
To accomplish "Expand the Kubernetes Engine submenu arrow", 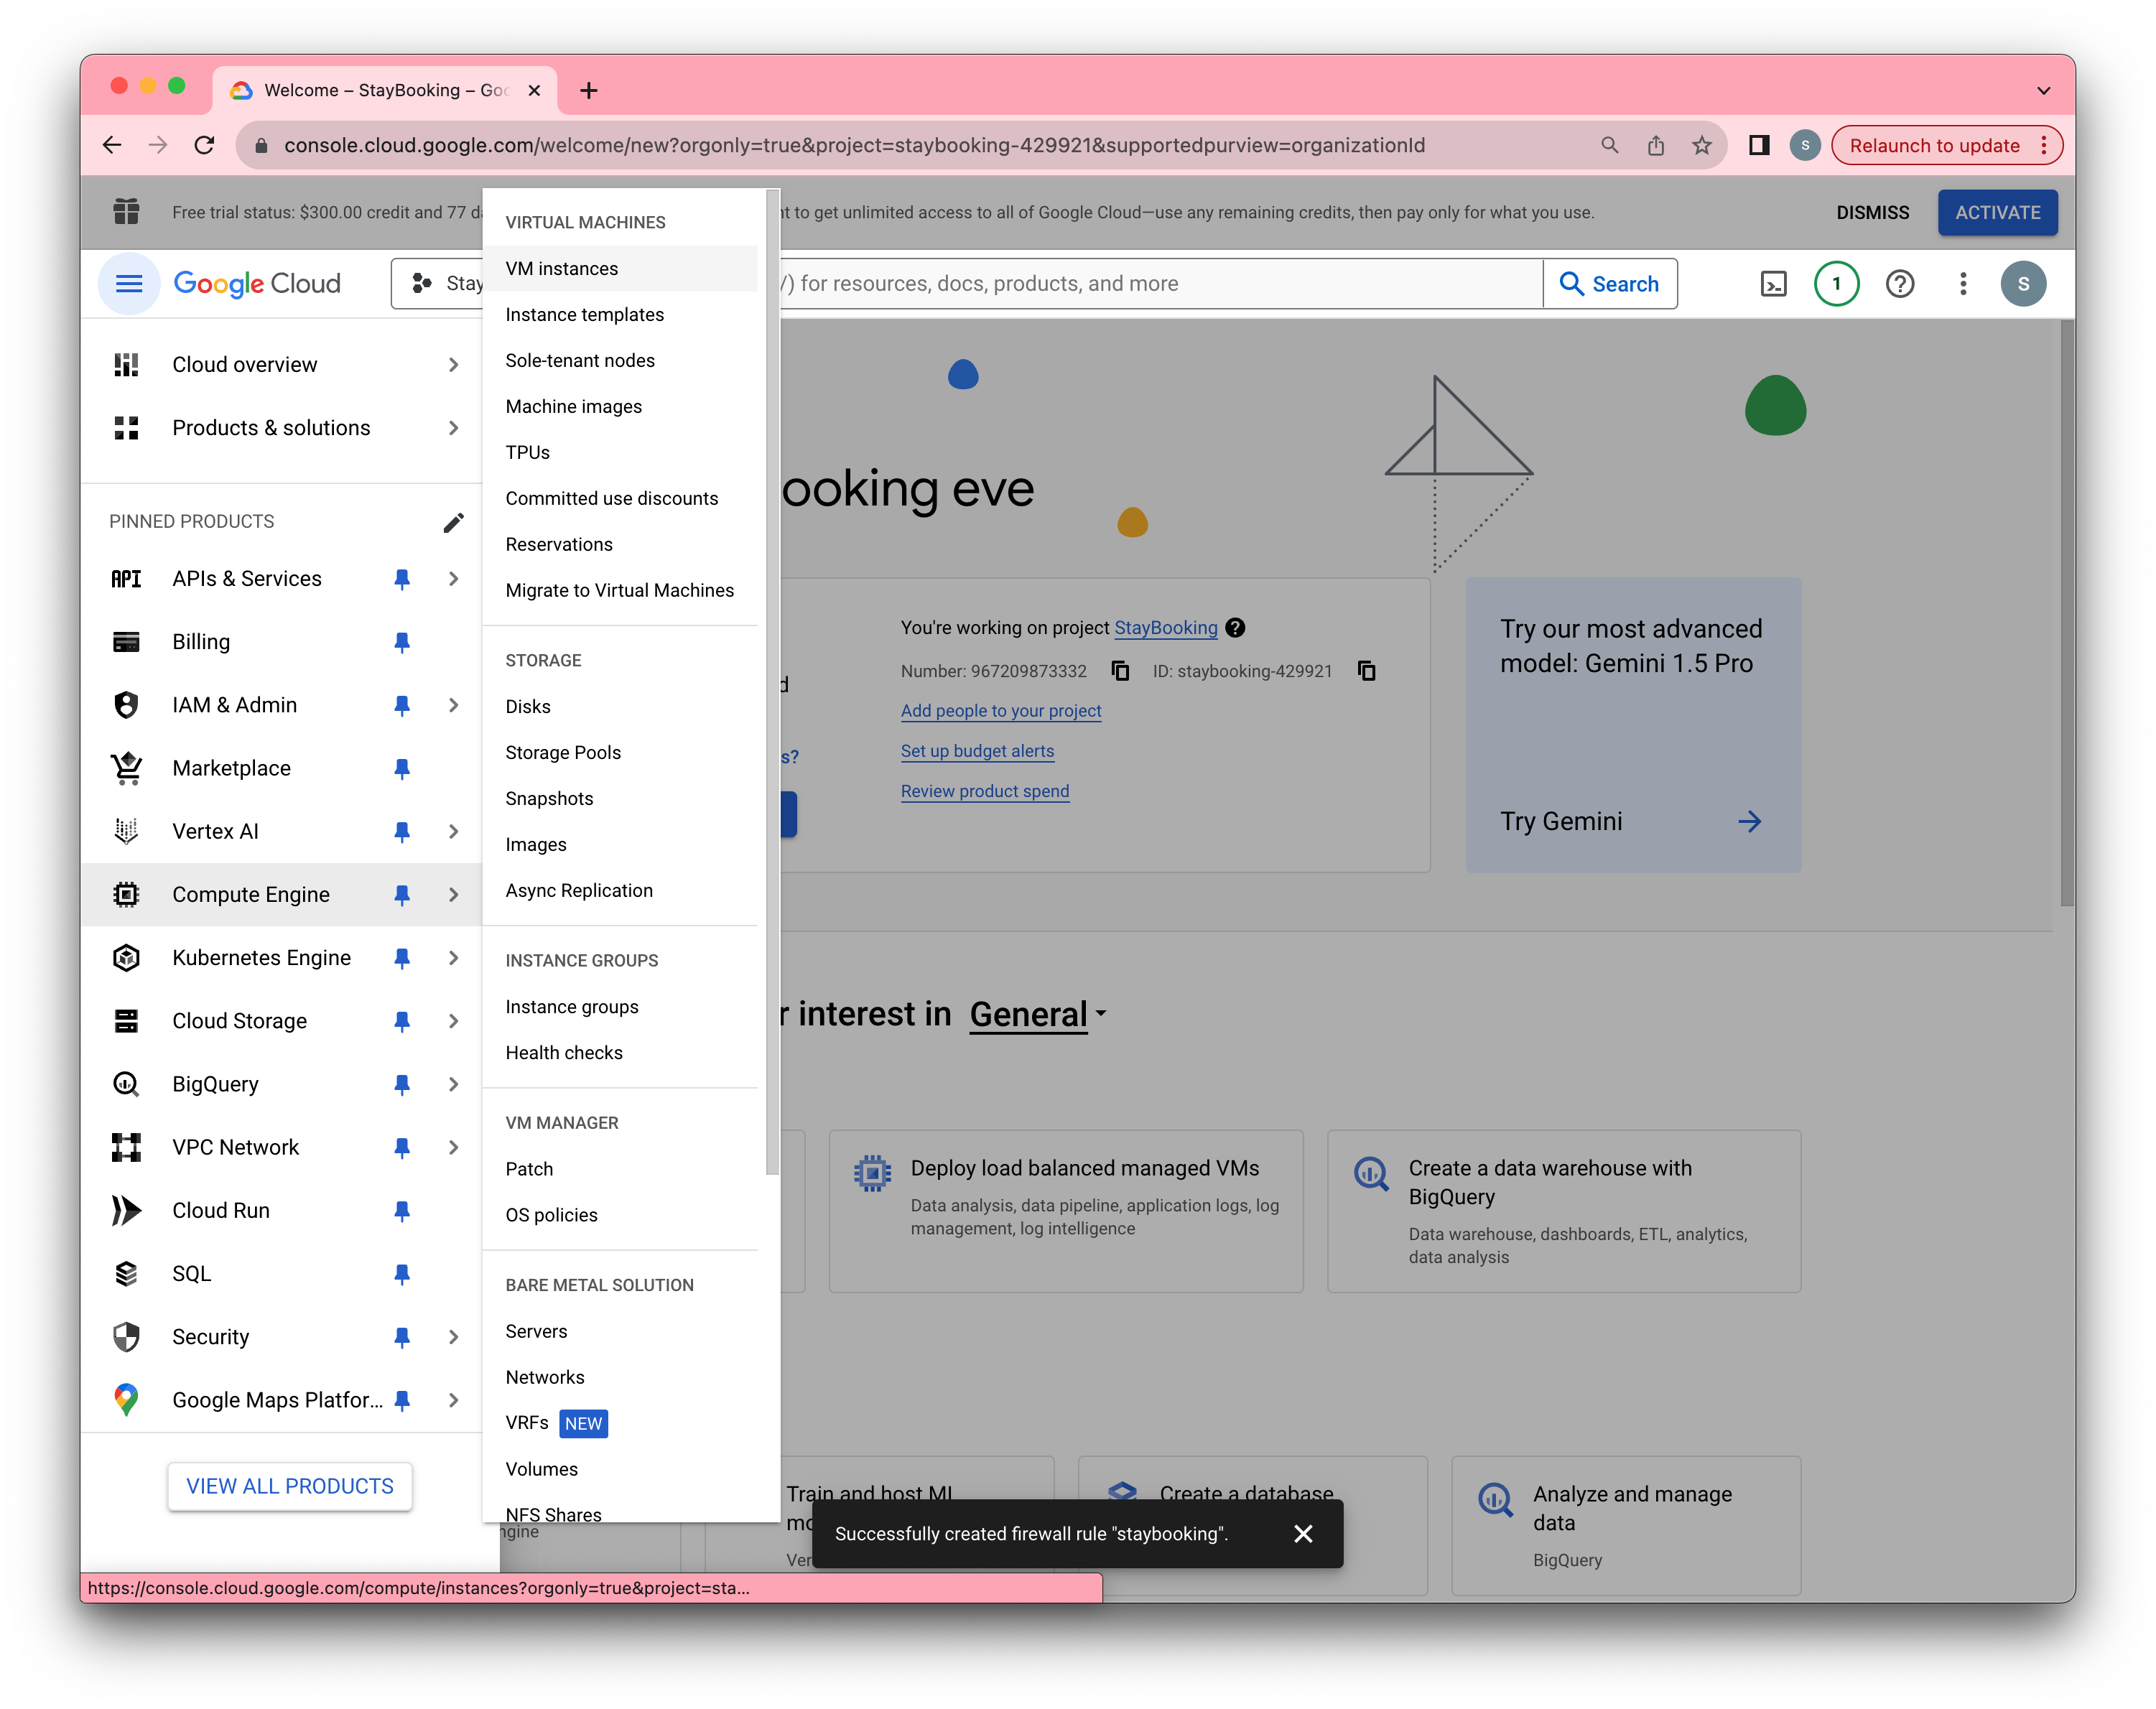I will 453,958.
